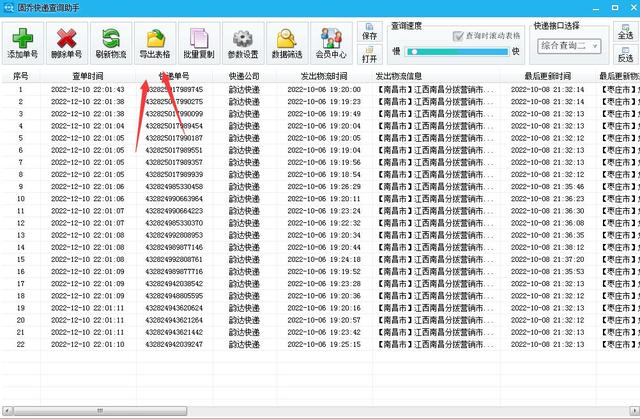This screenshot has height=419, width=640.
Task: Click update time 2022-10-08 21:35:46
Action: (x=548, y=186)
